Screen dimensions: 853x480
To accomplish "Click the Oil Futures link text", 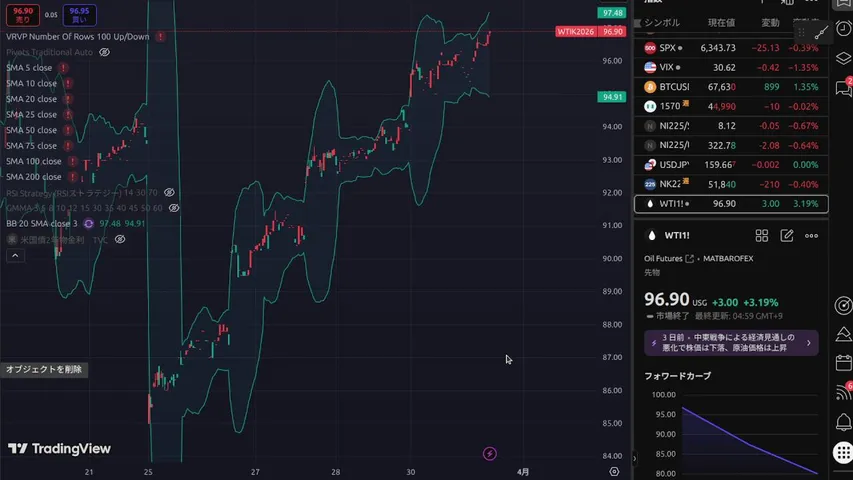I will coord(663,259).
